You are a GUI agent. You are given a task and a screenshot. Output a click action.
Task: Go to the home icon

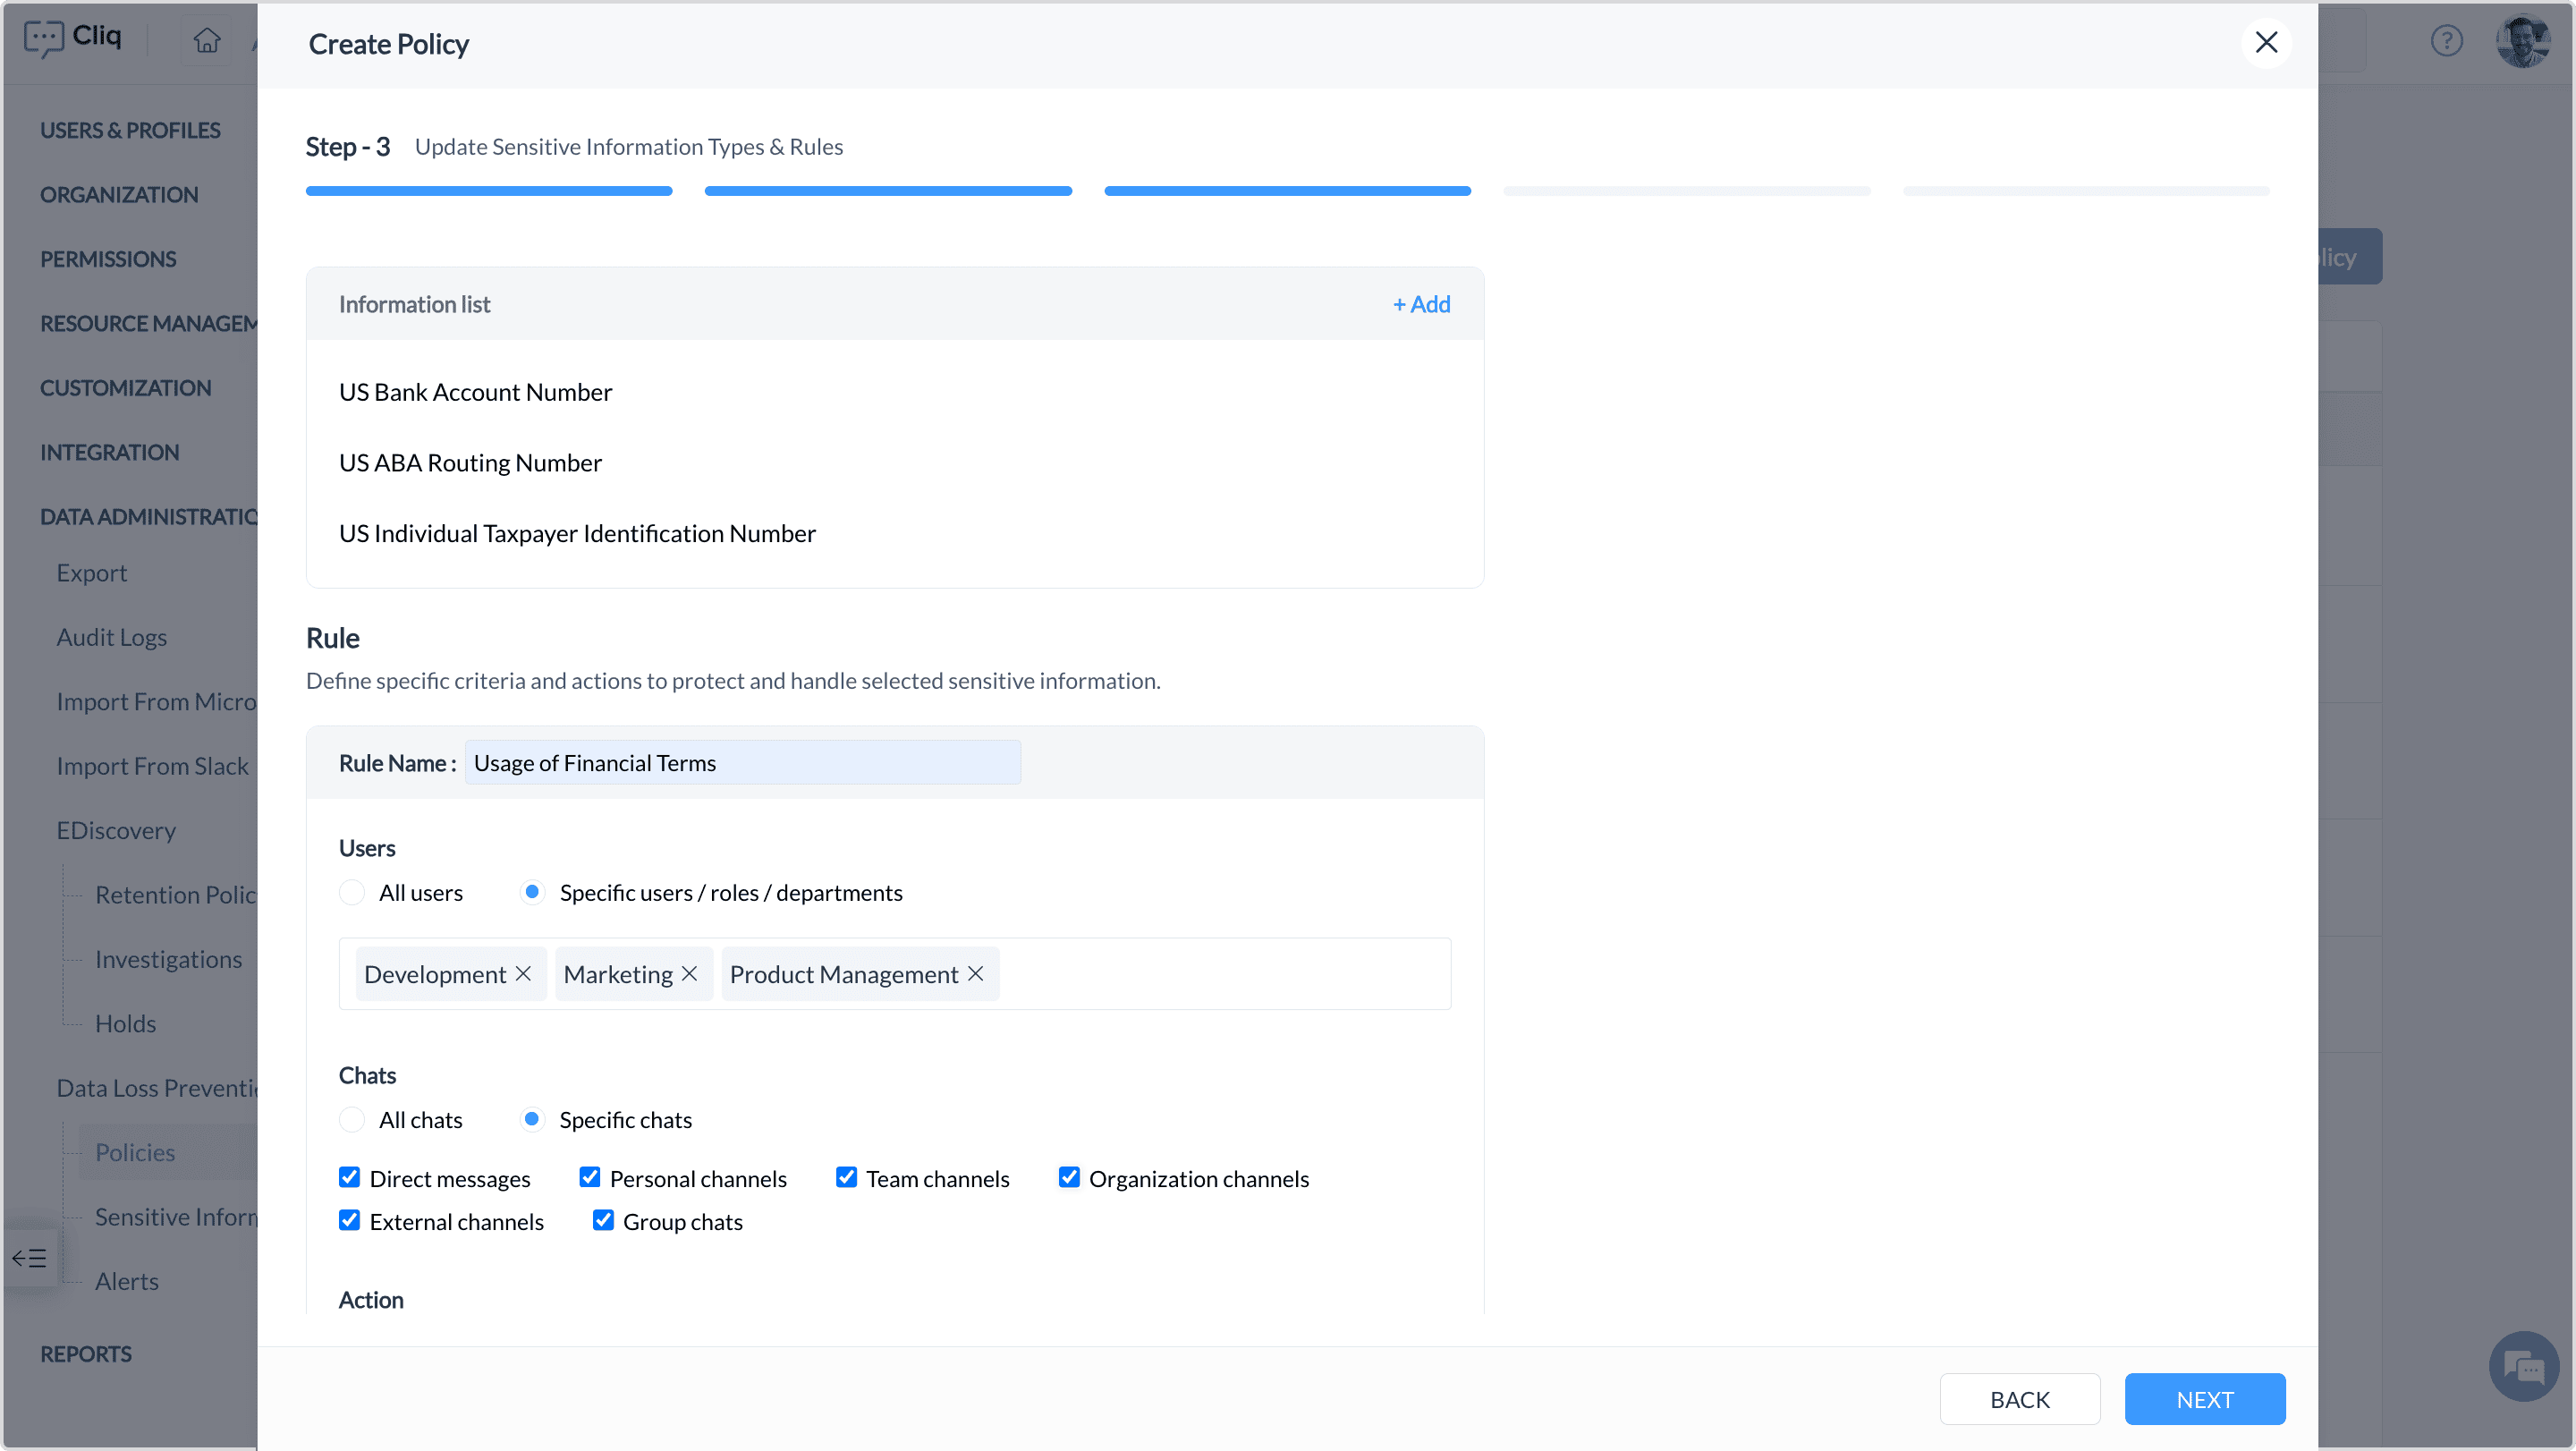pos(207,40)
